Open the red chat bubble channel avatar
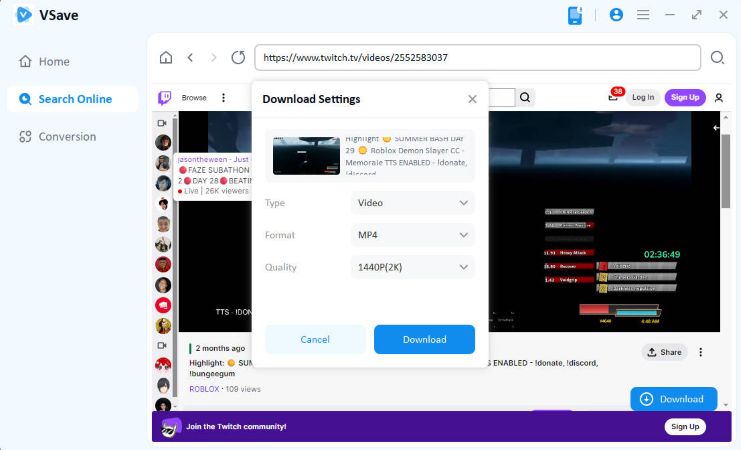Viewport: 741px width, 450px height. click(163, 305)
